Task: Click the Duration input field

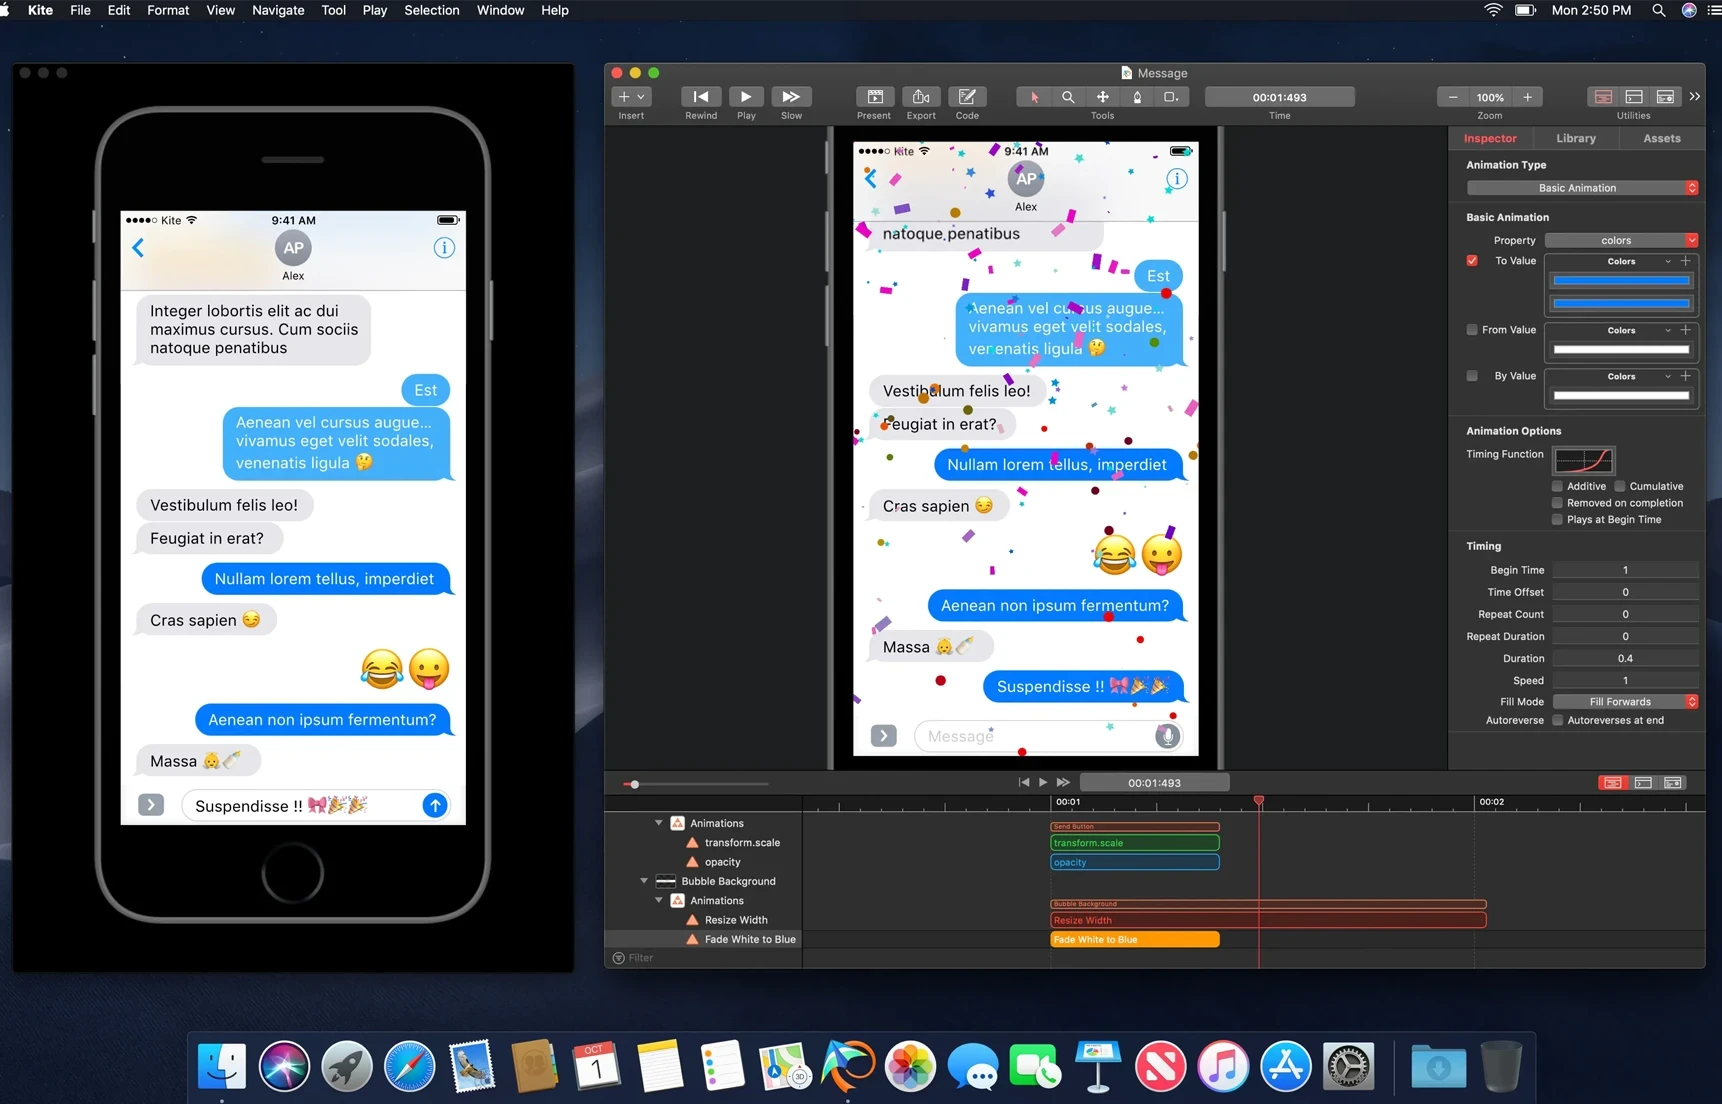Action: tap(1624, 658)
